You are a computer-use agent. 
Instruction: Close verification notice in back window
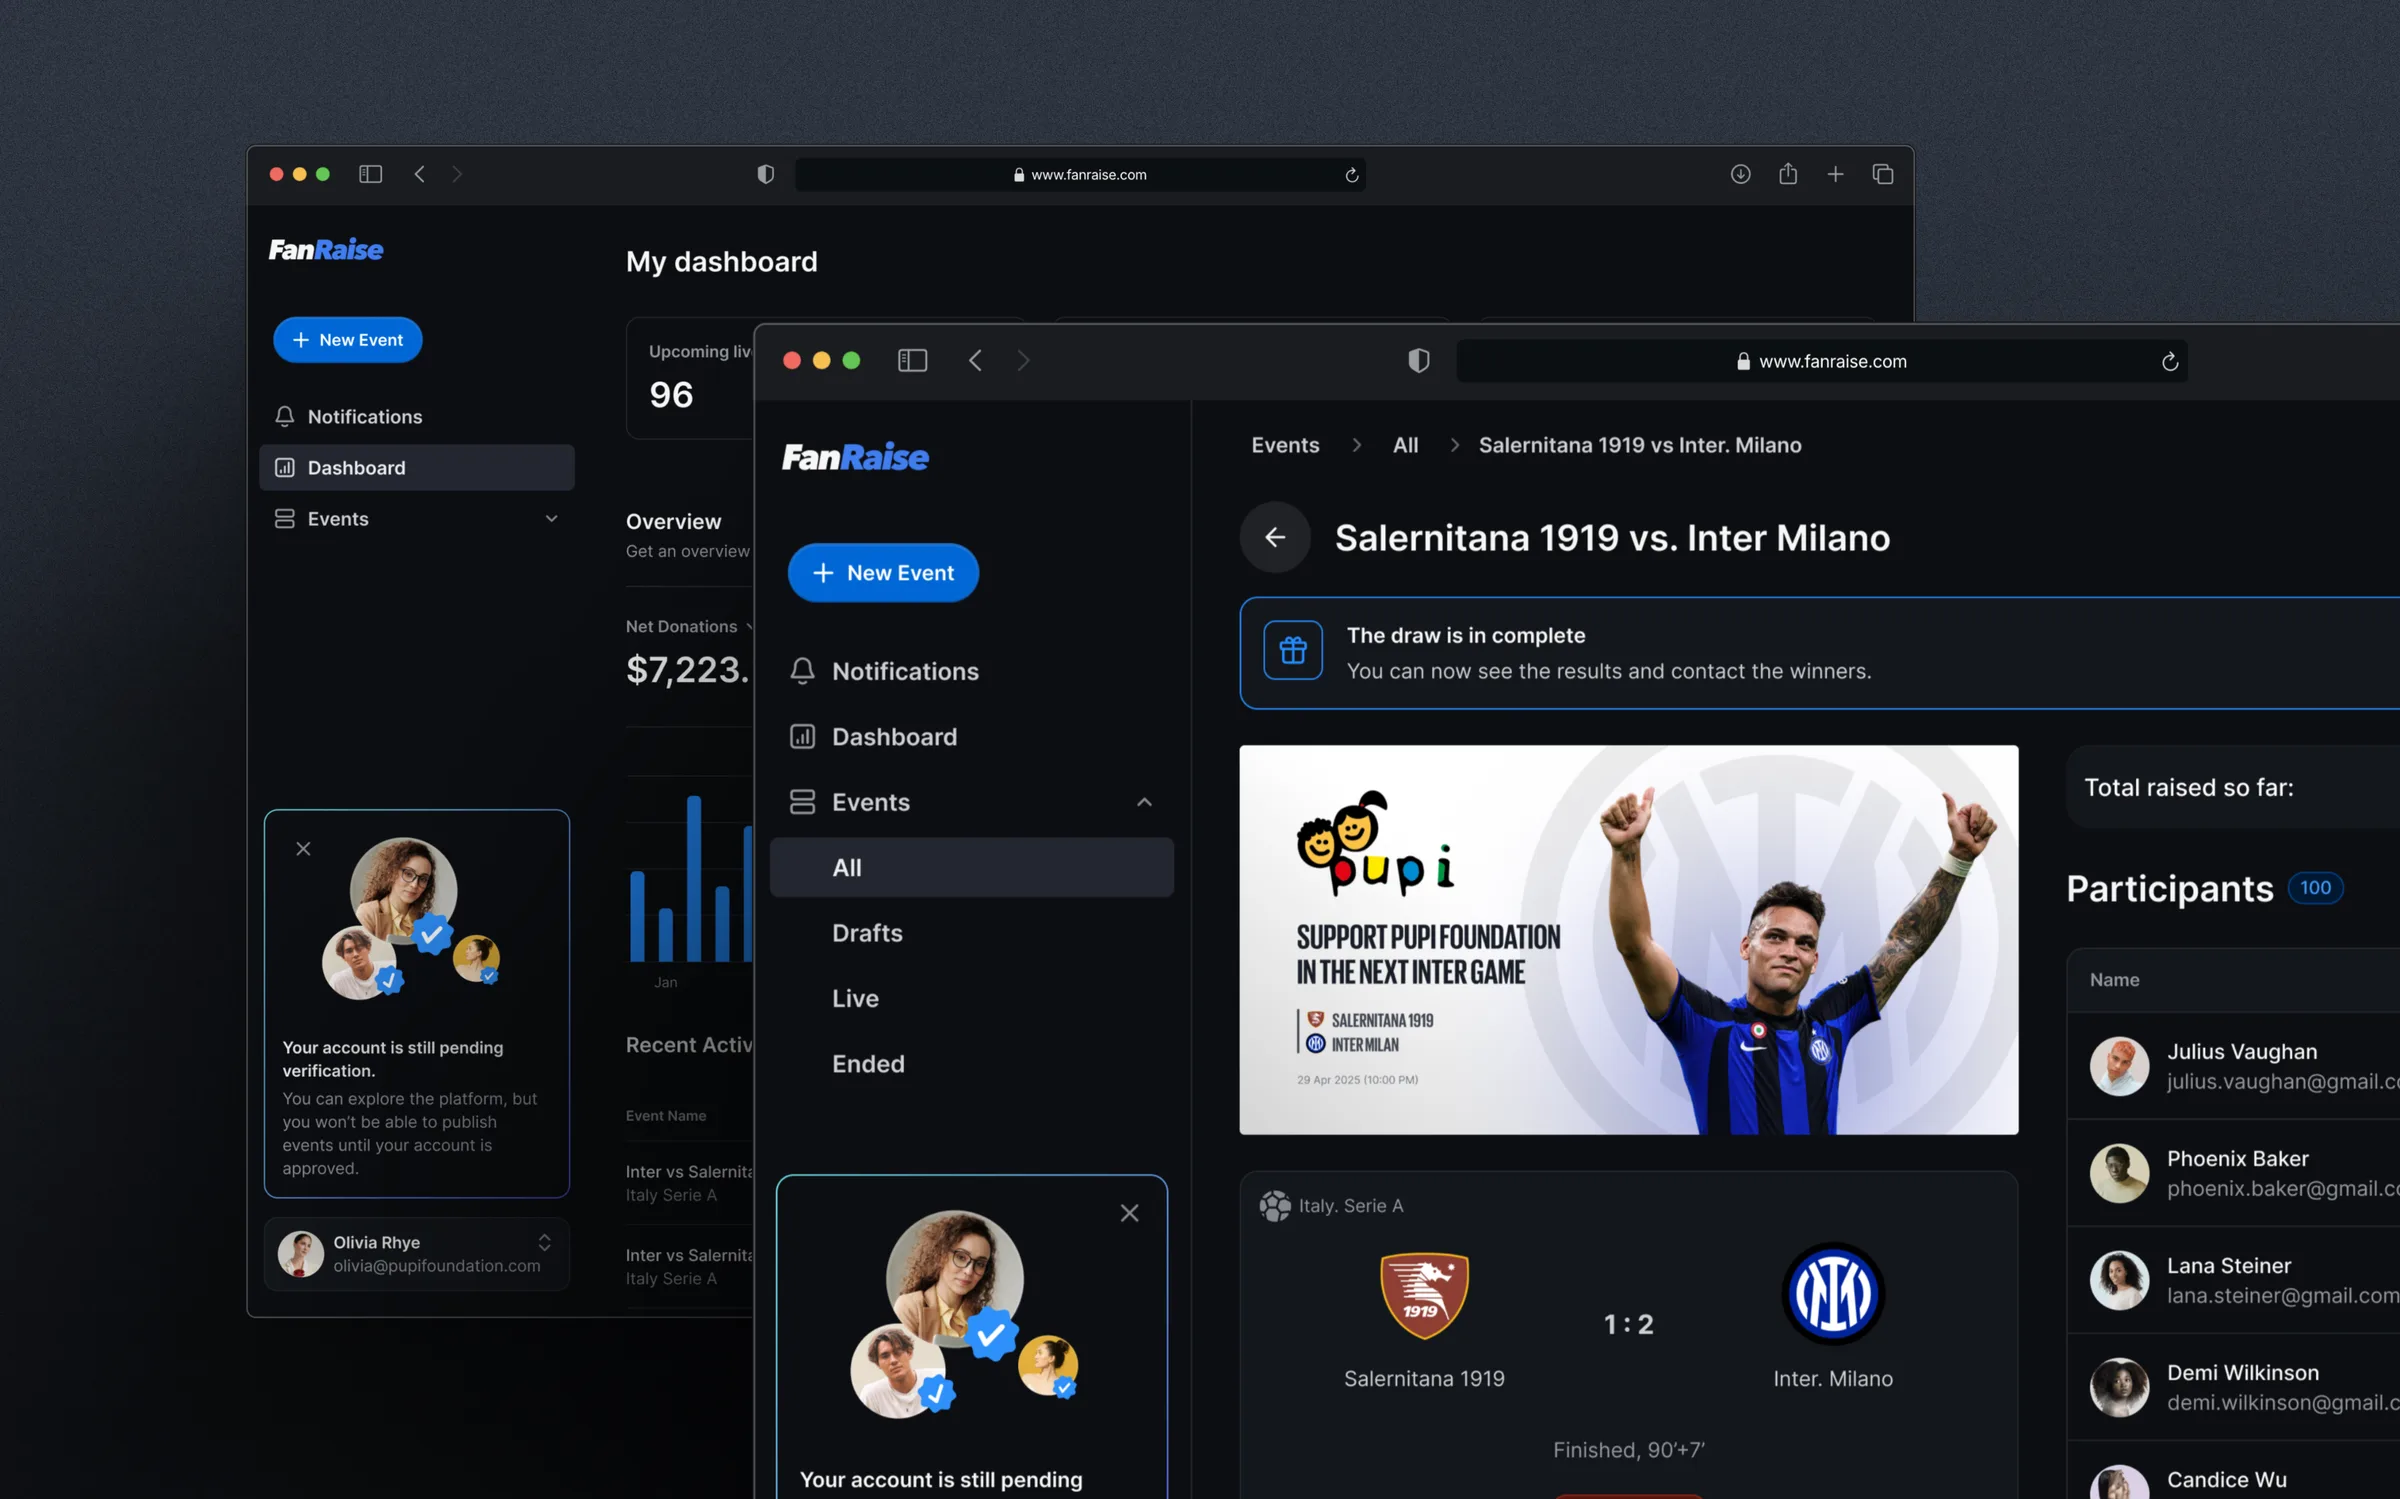pos(303,849)
